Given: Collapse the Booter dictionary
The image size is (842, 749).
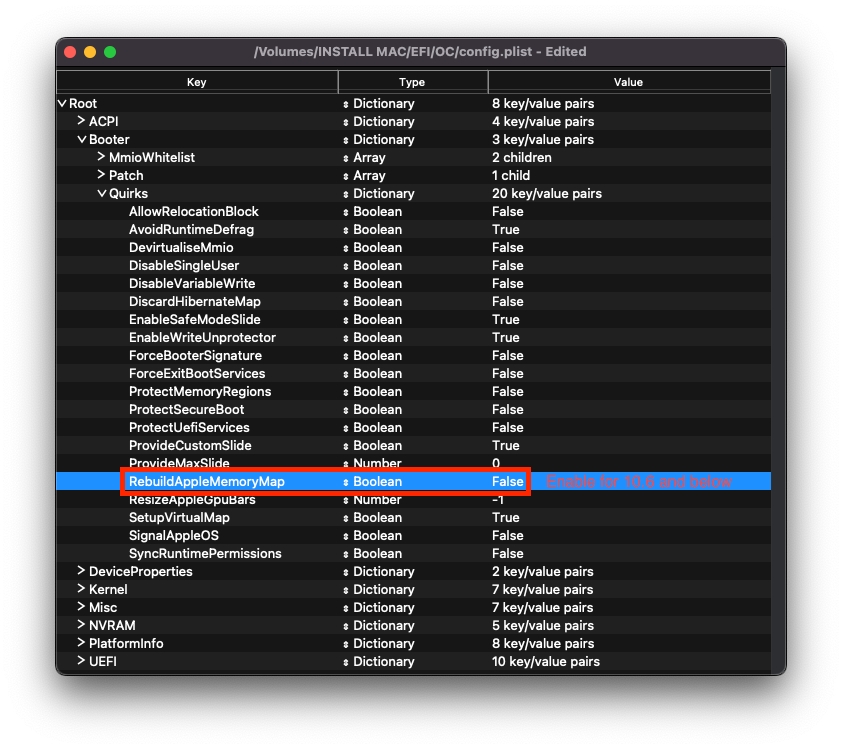Looking at the screenshot, I should (82, 140).
